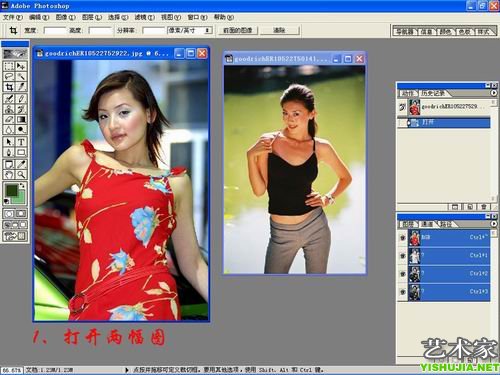Image resolution: width=500 pixels, height=375 pixels.
Task: Select the Airbrush tool
Action: [9, 98]
